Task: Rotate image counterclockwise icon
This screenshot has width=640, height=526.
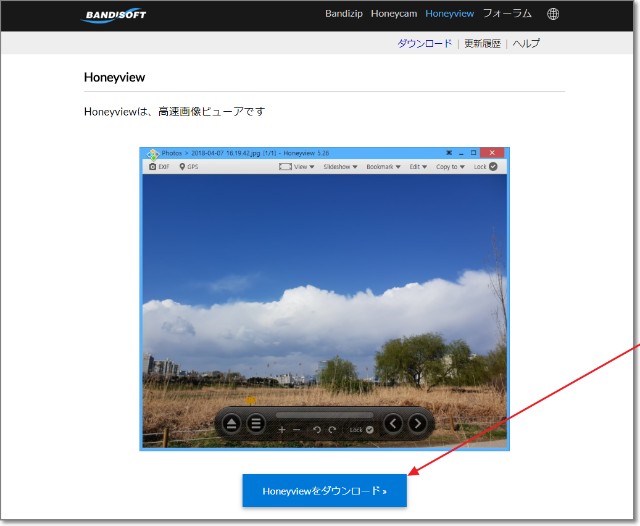Action: click(x=317, y=430)
